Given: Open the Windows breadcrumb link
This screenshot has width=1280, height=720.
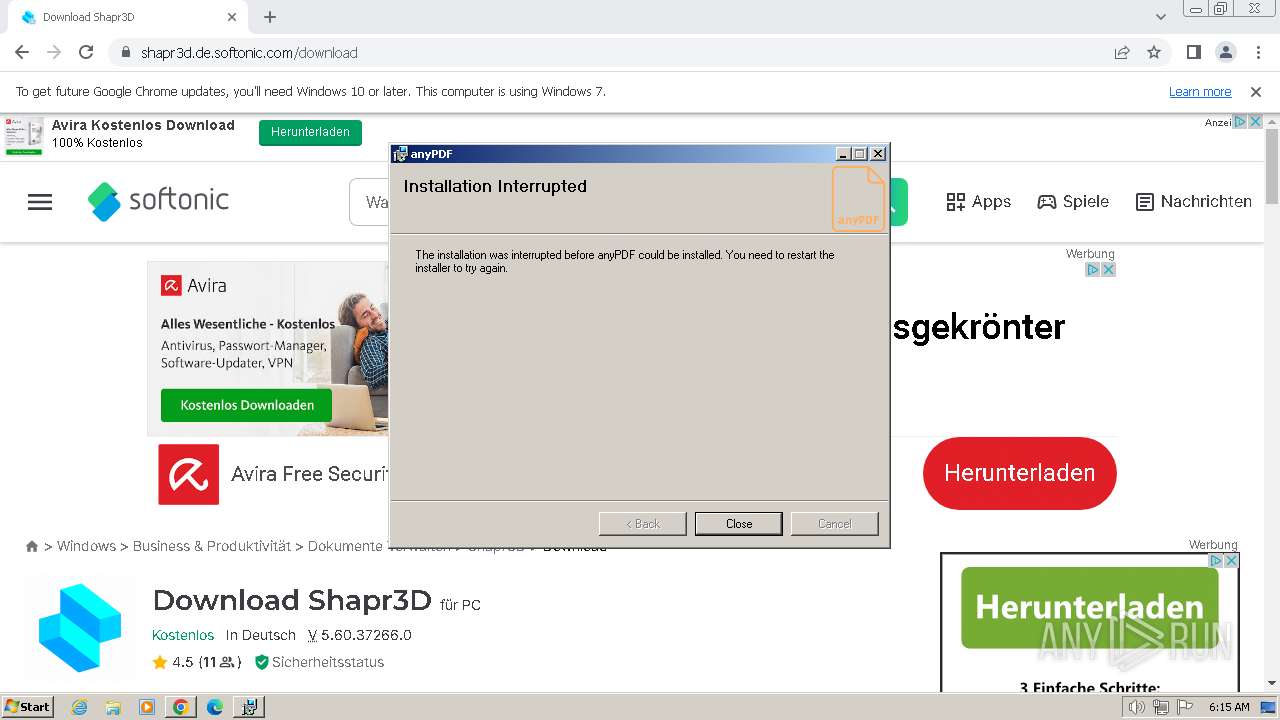Looking at the screenshot, I should 86,546.
